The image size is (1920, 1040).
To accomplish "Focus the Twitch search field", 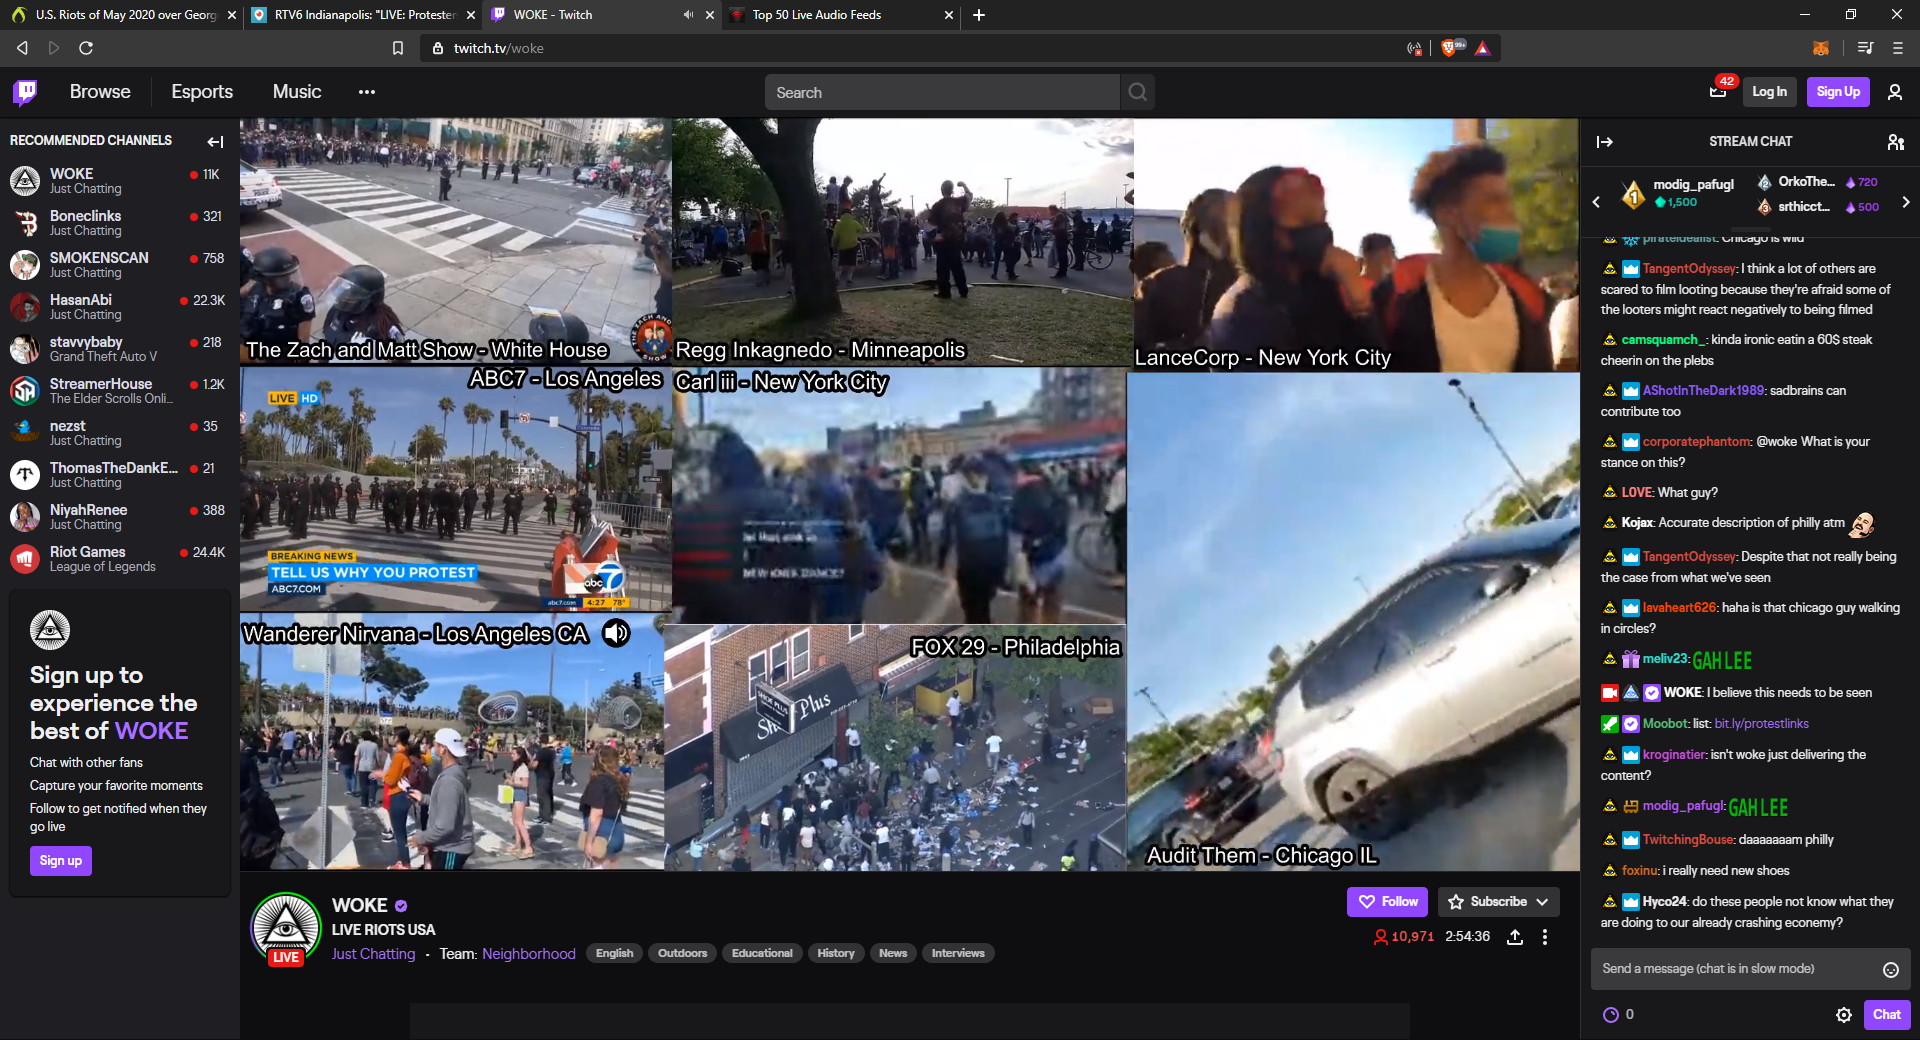I will 942,92.
